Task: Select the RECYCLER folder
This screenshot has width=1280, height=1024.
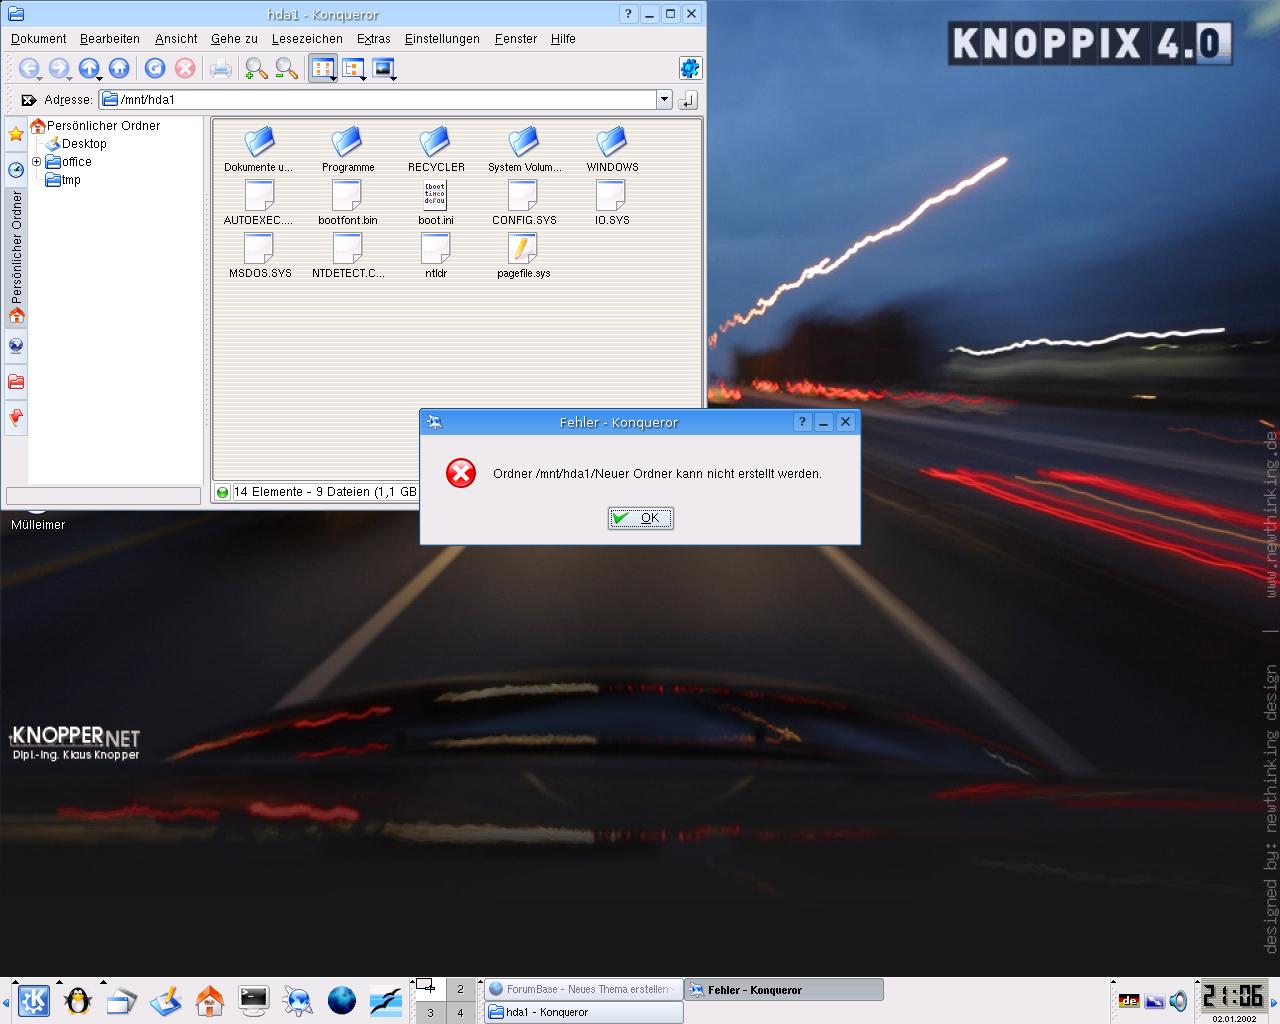Action: pos(436,150)
